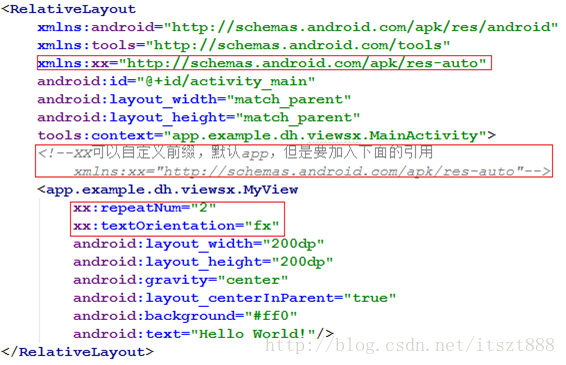Image resolution: width=566 pixels, height=365 pixels.
Task: Click the android:background="#ff0" attribute
Action: click(x=185, y=316)
